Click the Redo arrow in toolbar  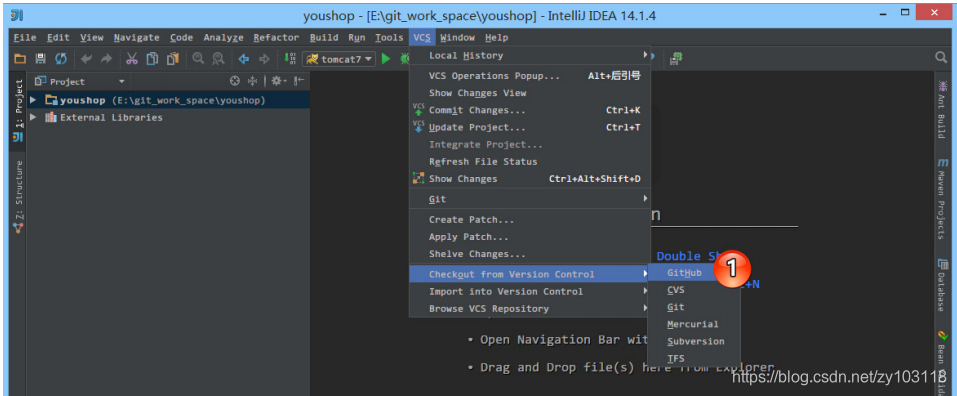106,59
